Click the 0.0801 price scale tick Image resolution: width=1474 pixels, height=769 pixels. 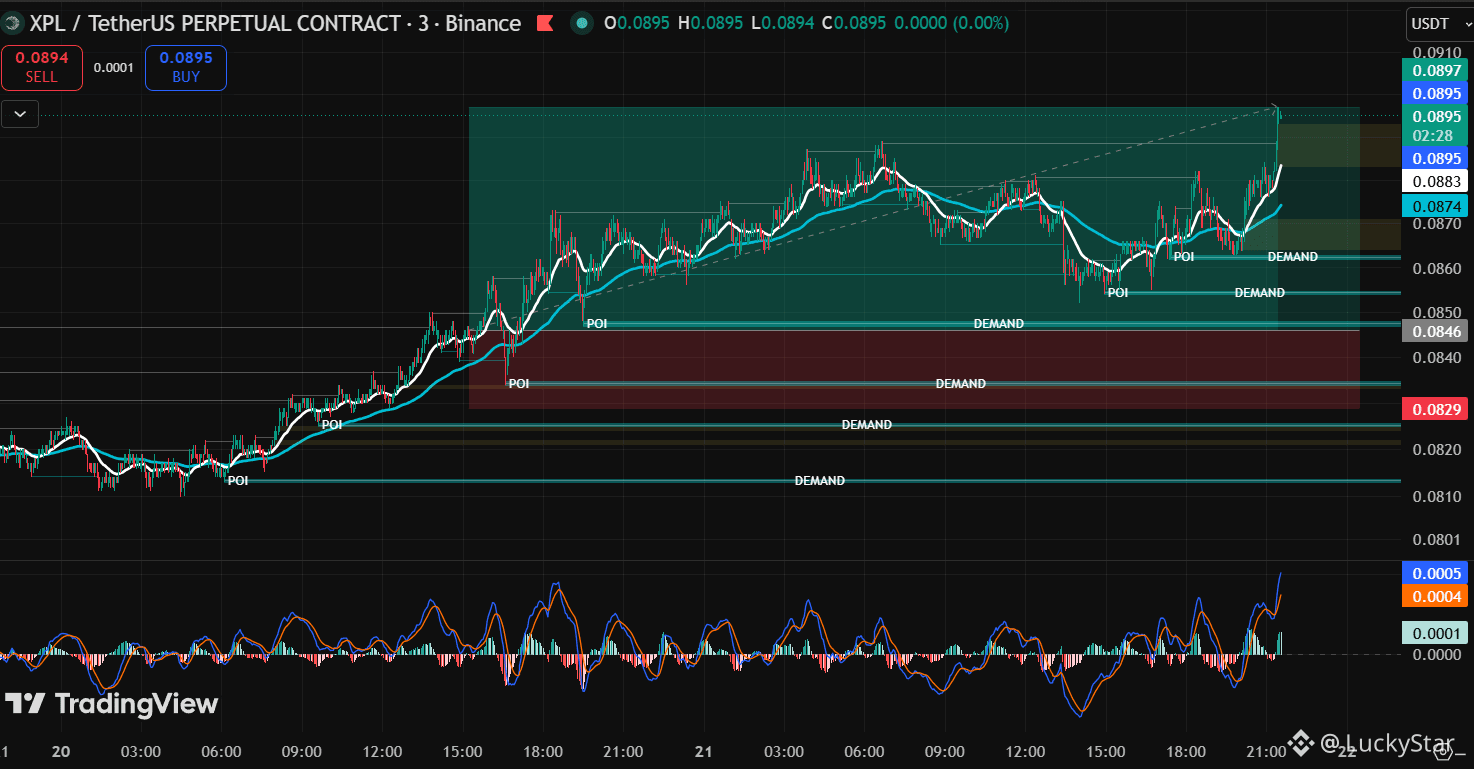1437,541
